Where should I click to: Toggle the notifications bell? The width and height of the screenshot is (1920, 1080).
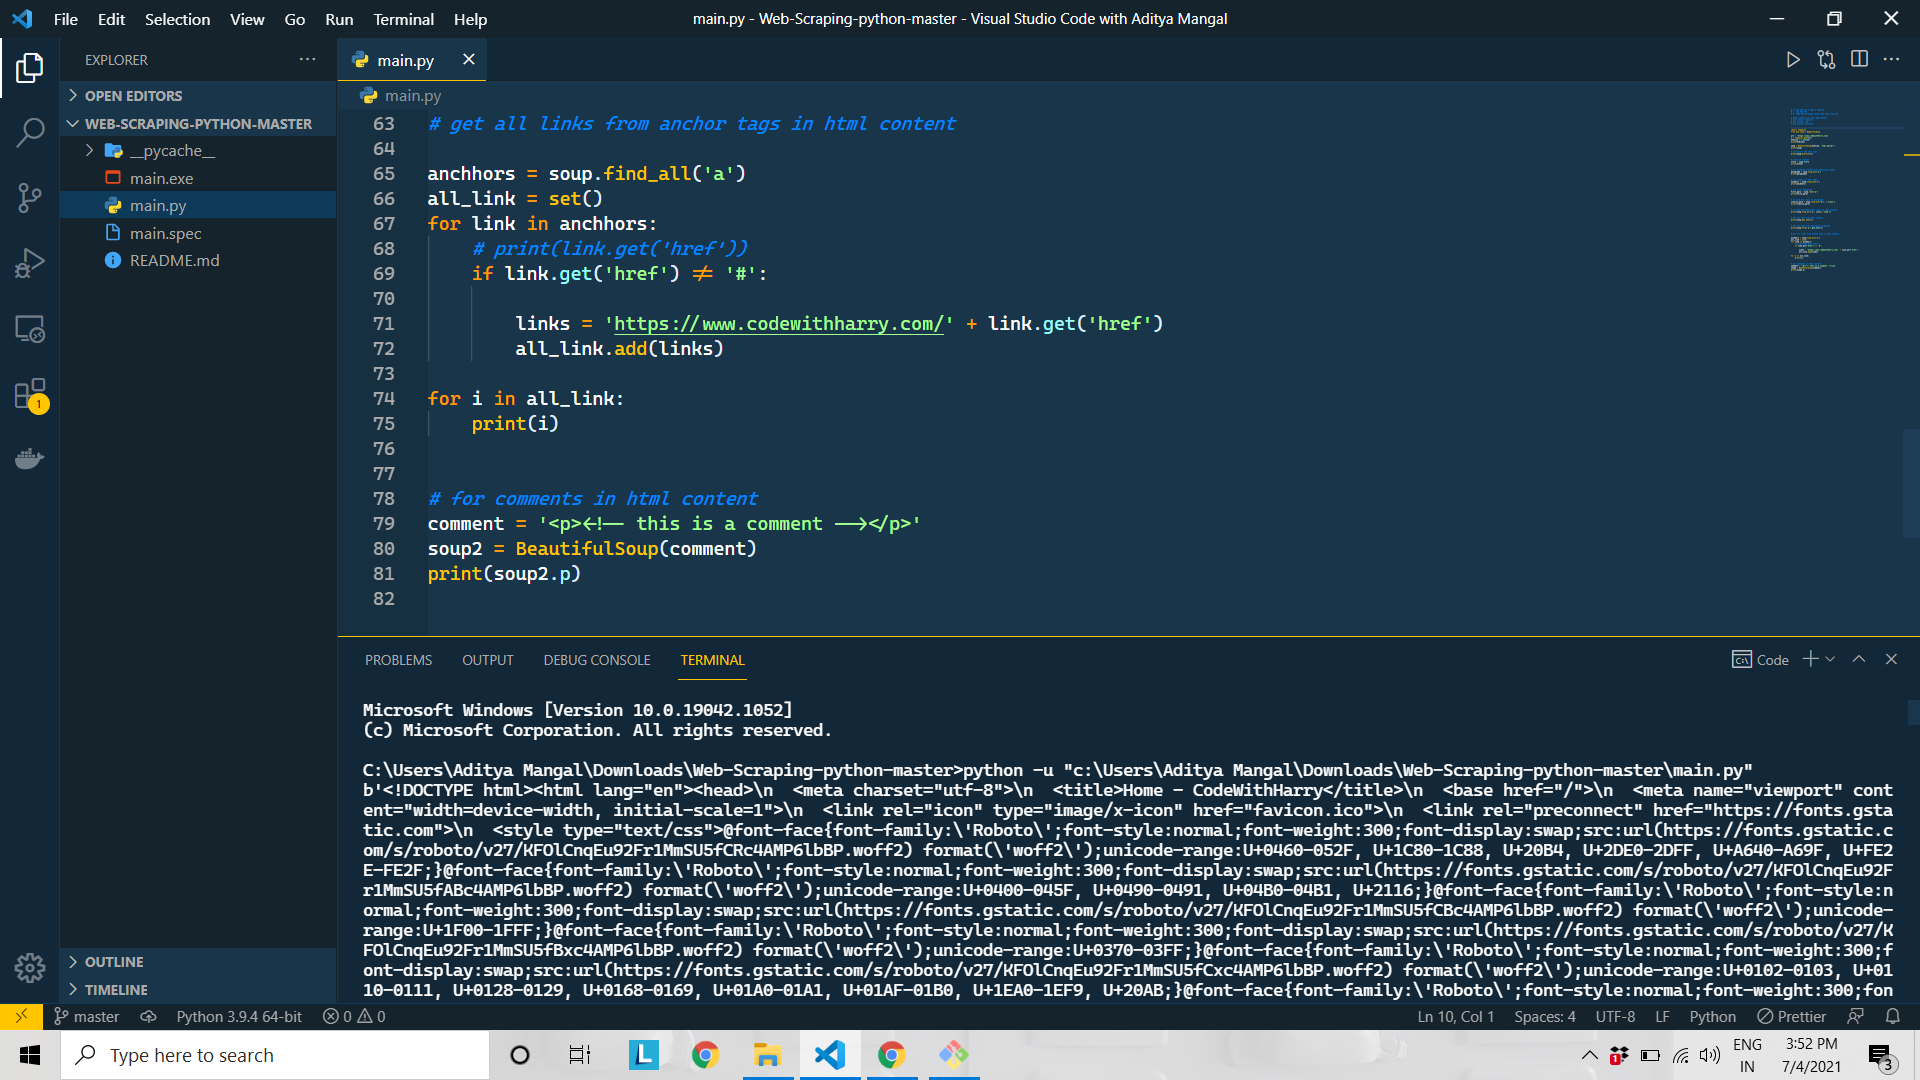pos(1892,1016)
